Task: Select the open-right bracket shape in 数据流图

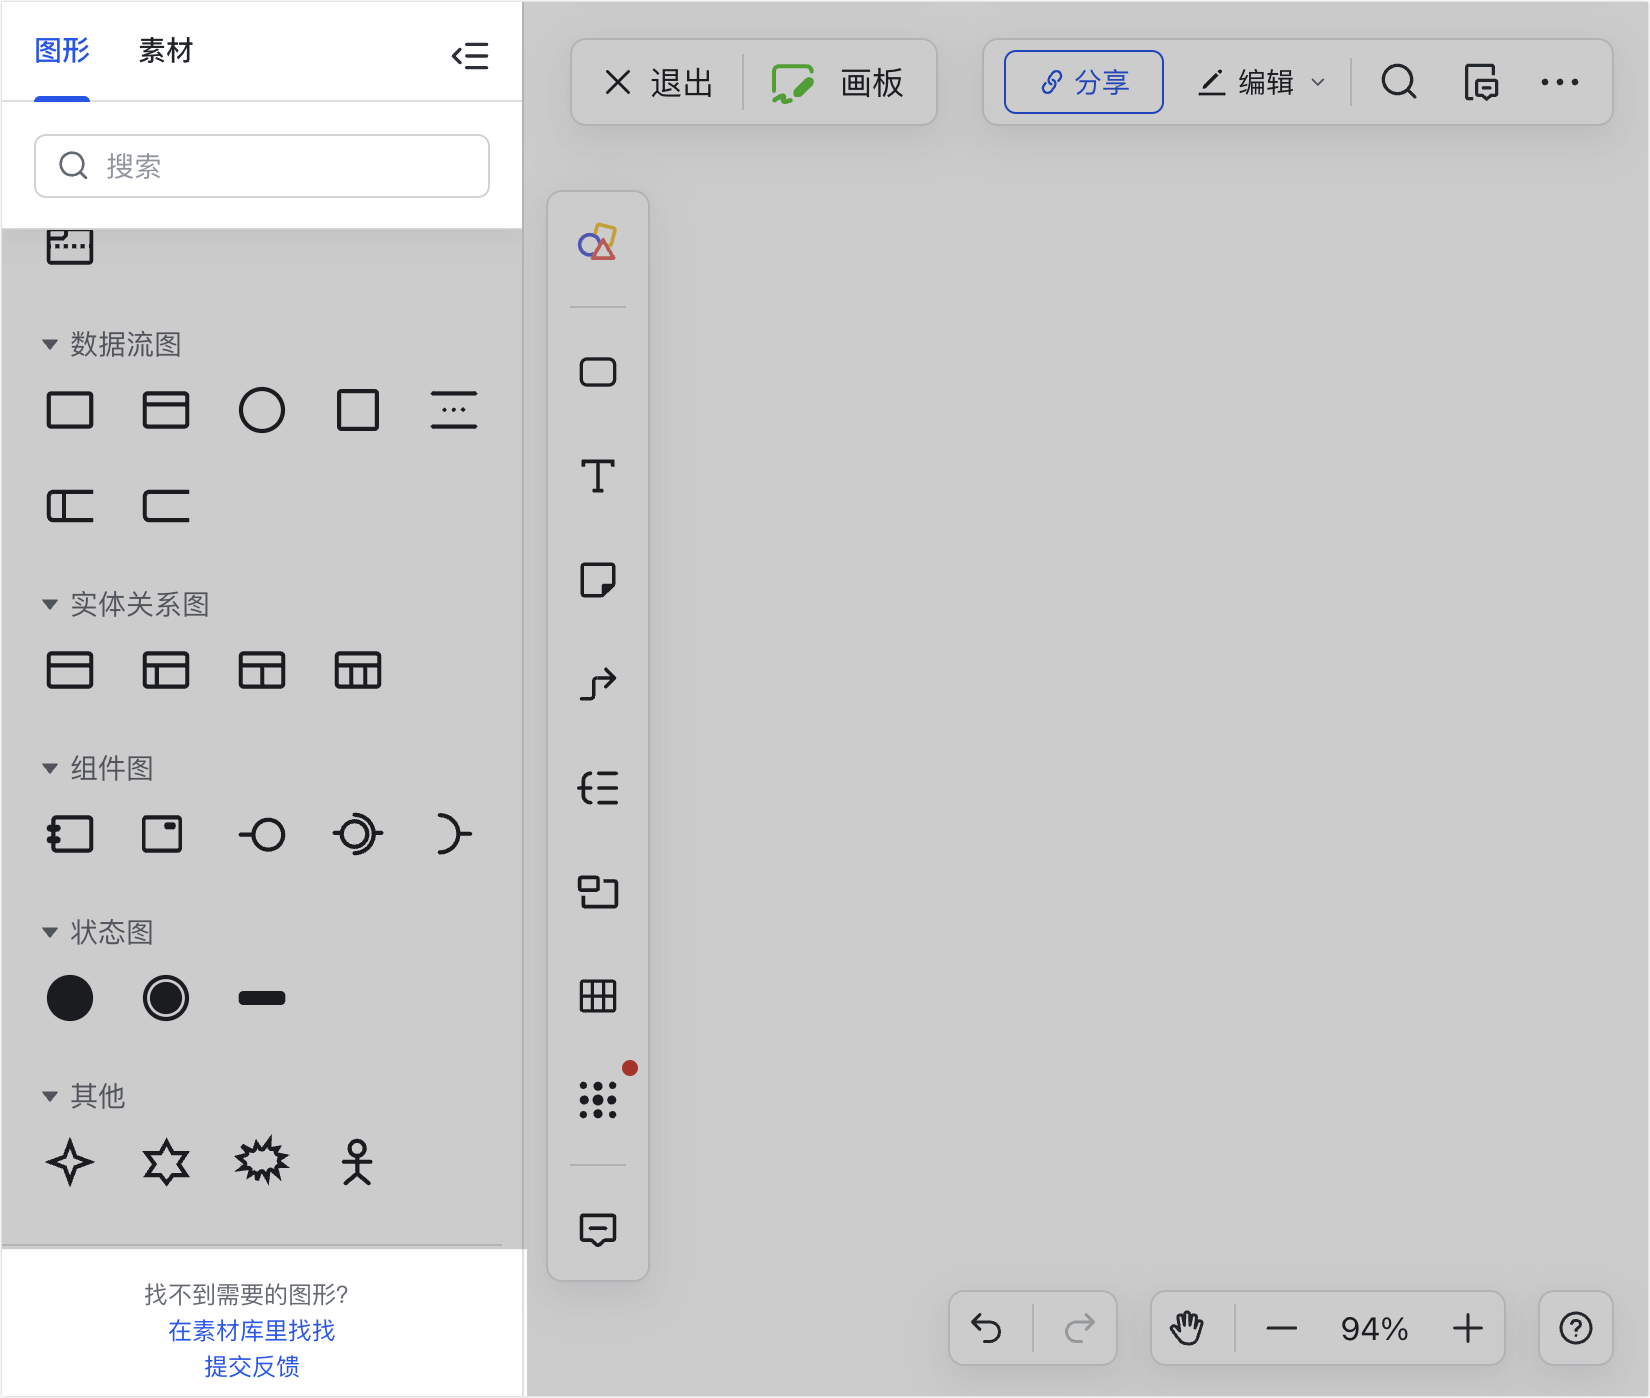Action: click(166, 506)
